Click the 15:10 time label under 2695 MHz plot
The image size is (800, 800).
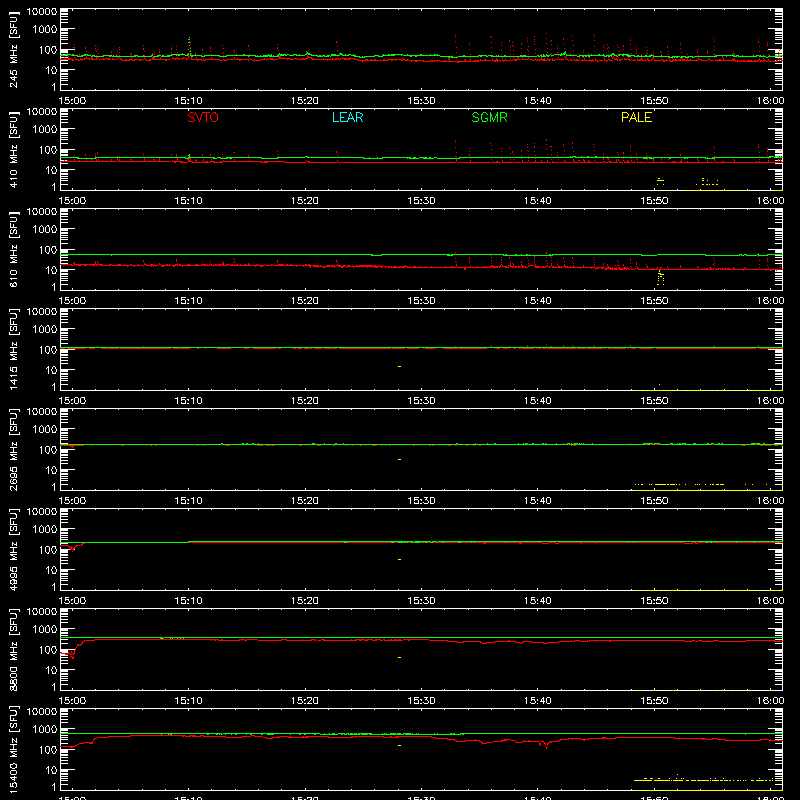(189, 501)
